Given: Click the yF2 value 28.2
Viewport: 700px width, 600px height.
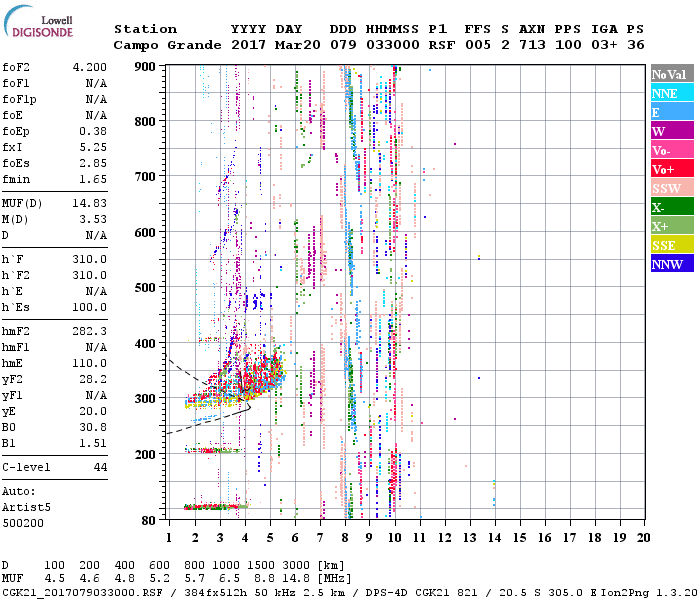Looking at the screenshot, I should pos(93,379).
